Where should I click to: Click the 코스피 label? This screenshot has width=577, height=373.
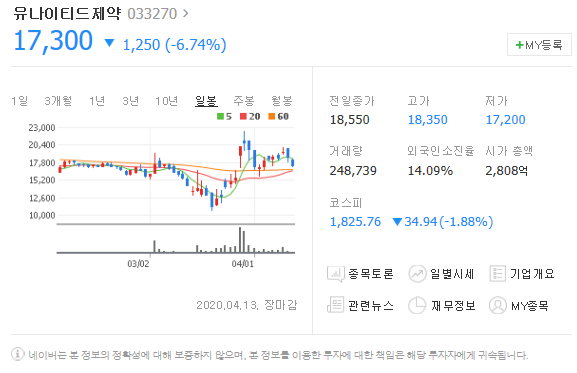[x=346, y=203]
